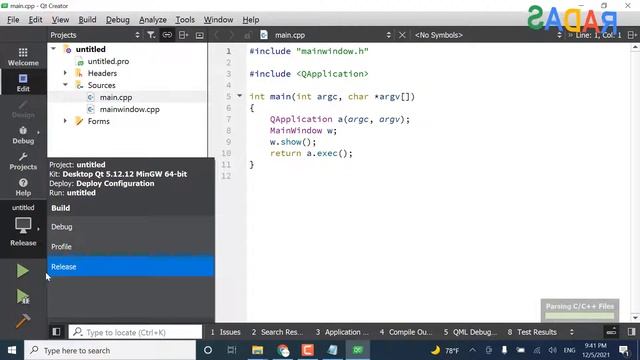Split the Projects pane
The width and height of the screenshot is (640, 360).
point(184,35)
